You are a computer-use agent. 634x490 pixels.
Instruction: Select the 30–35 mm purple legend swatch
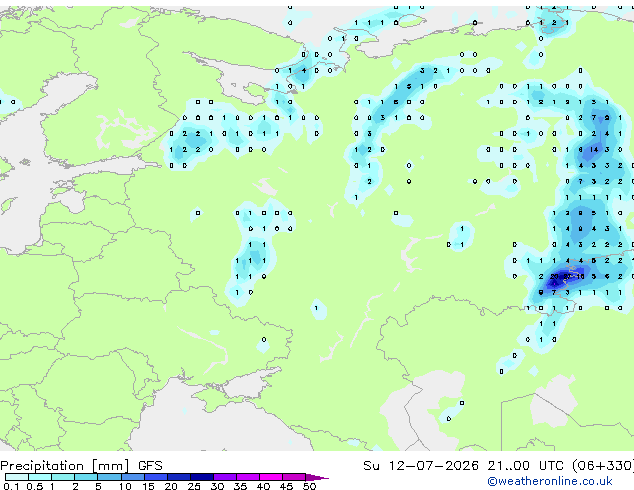tap(225, 477)
